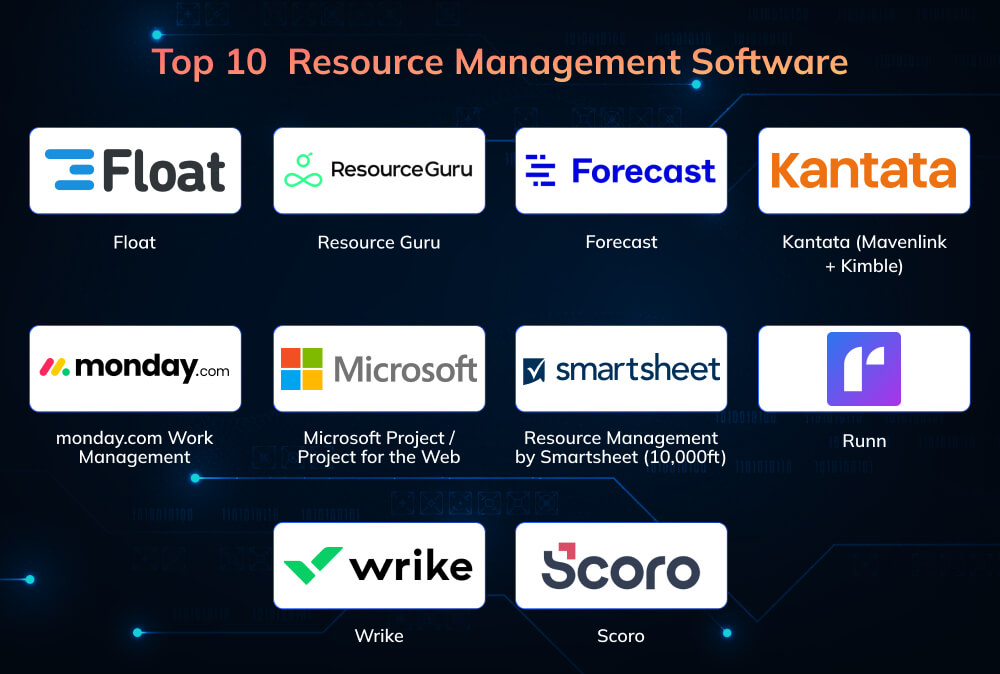Click the 'Forecast' label under logo
The height and width of the screenshot is (674, 1000).
(621, 242)
